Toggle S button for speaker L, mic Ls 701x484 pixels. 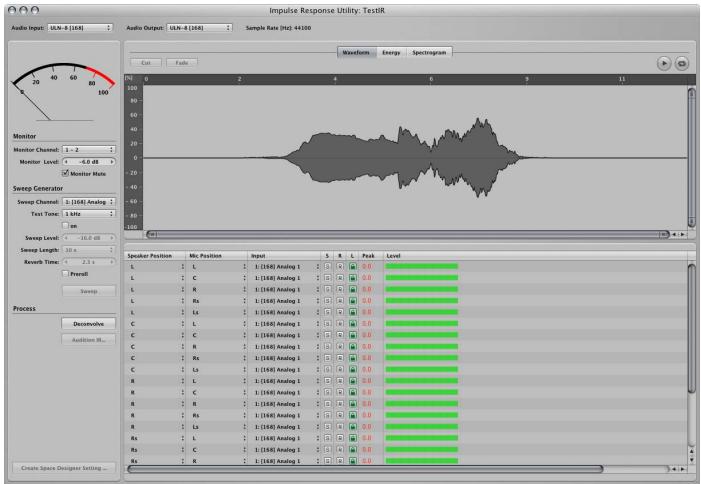pos(327,312)
